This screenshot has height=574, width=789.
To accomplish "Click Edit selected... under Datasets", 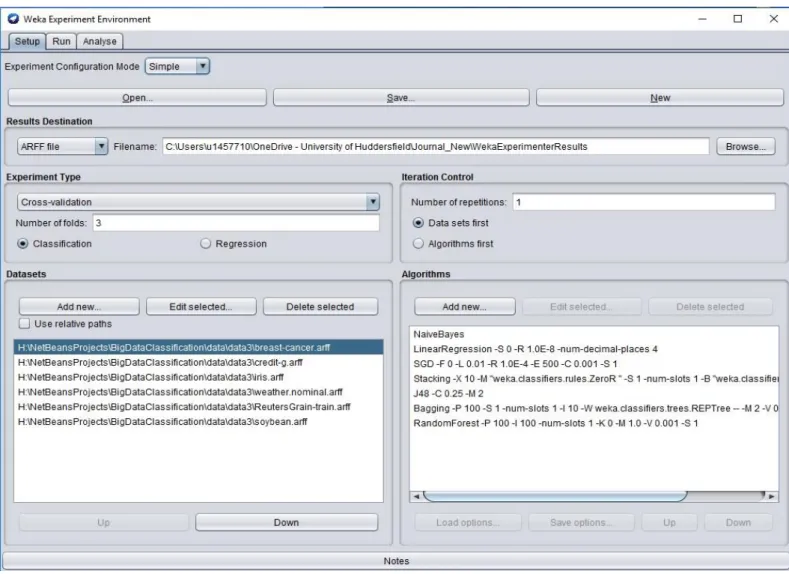I will click(201, 307).
